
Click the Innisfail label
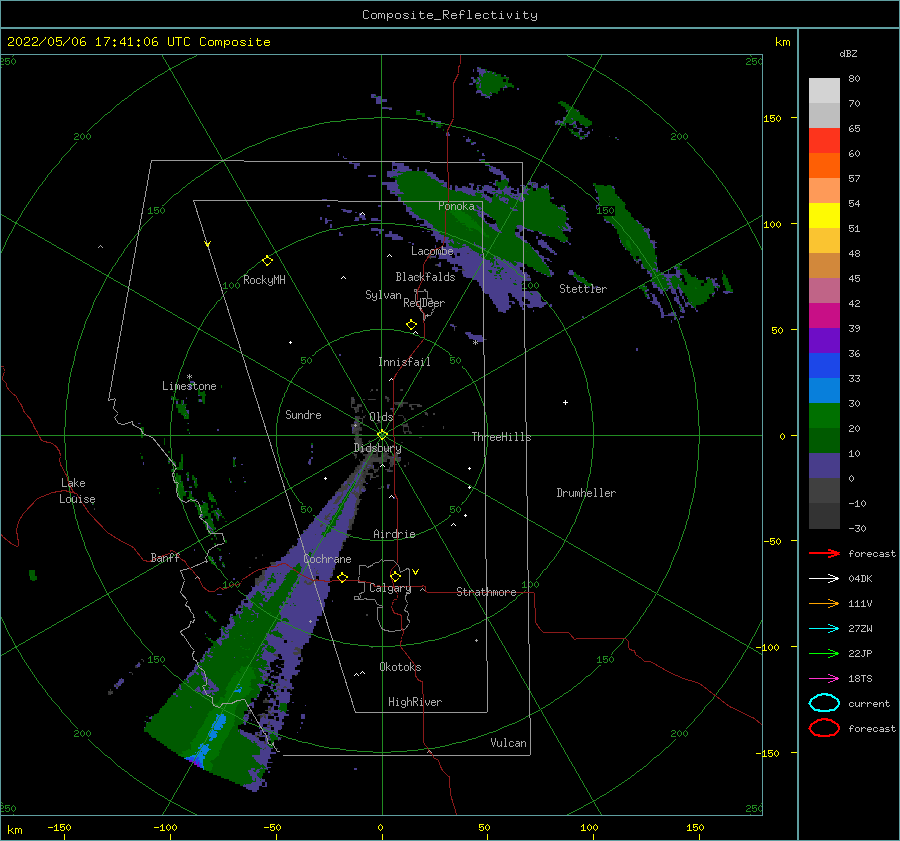click(x=404, y=362)
